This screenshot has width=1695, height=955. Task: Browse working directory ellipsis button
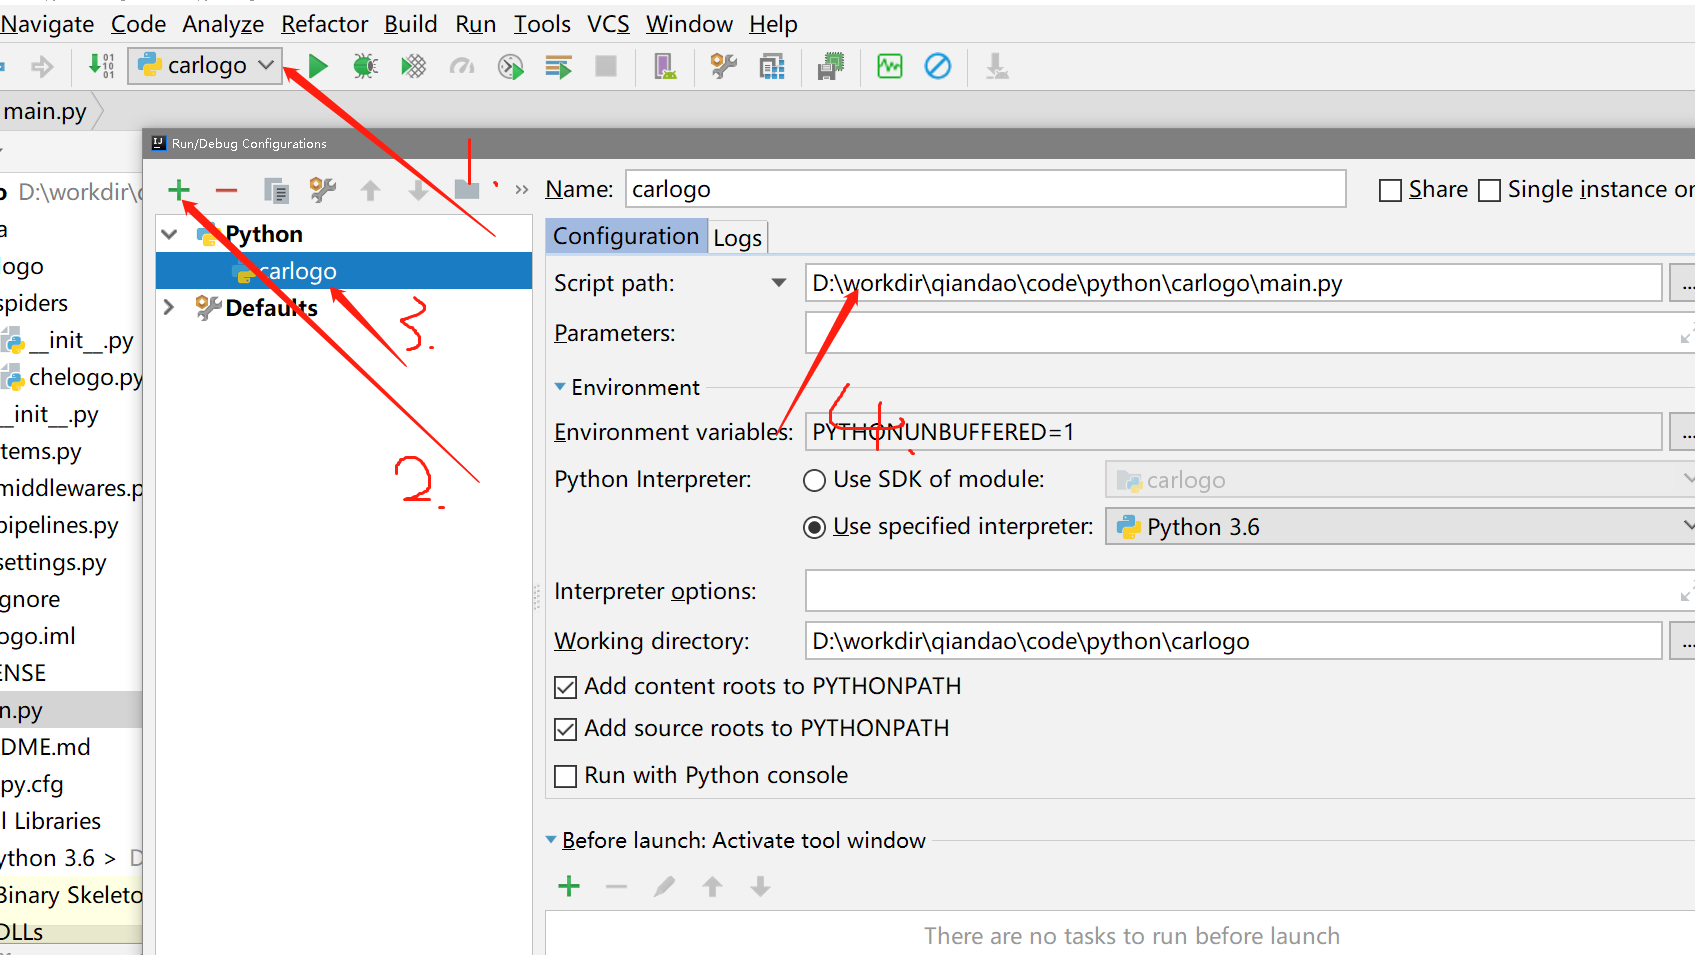(x=1683, y=641)
